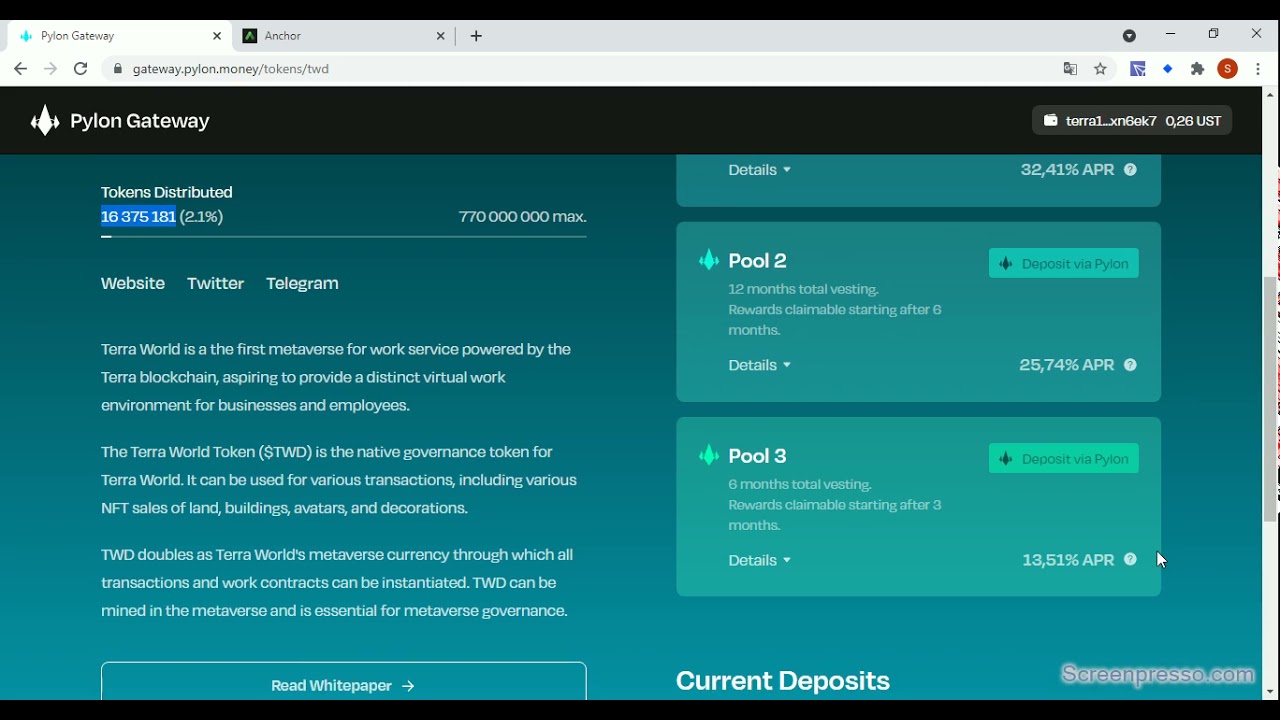This screenshot has height=720, width=1280.
Task: Click the 25,74% APR value
Action: [1066, 365]
